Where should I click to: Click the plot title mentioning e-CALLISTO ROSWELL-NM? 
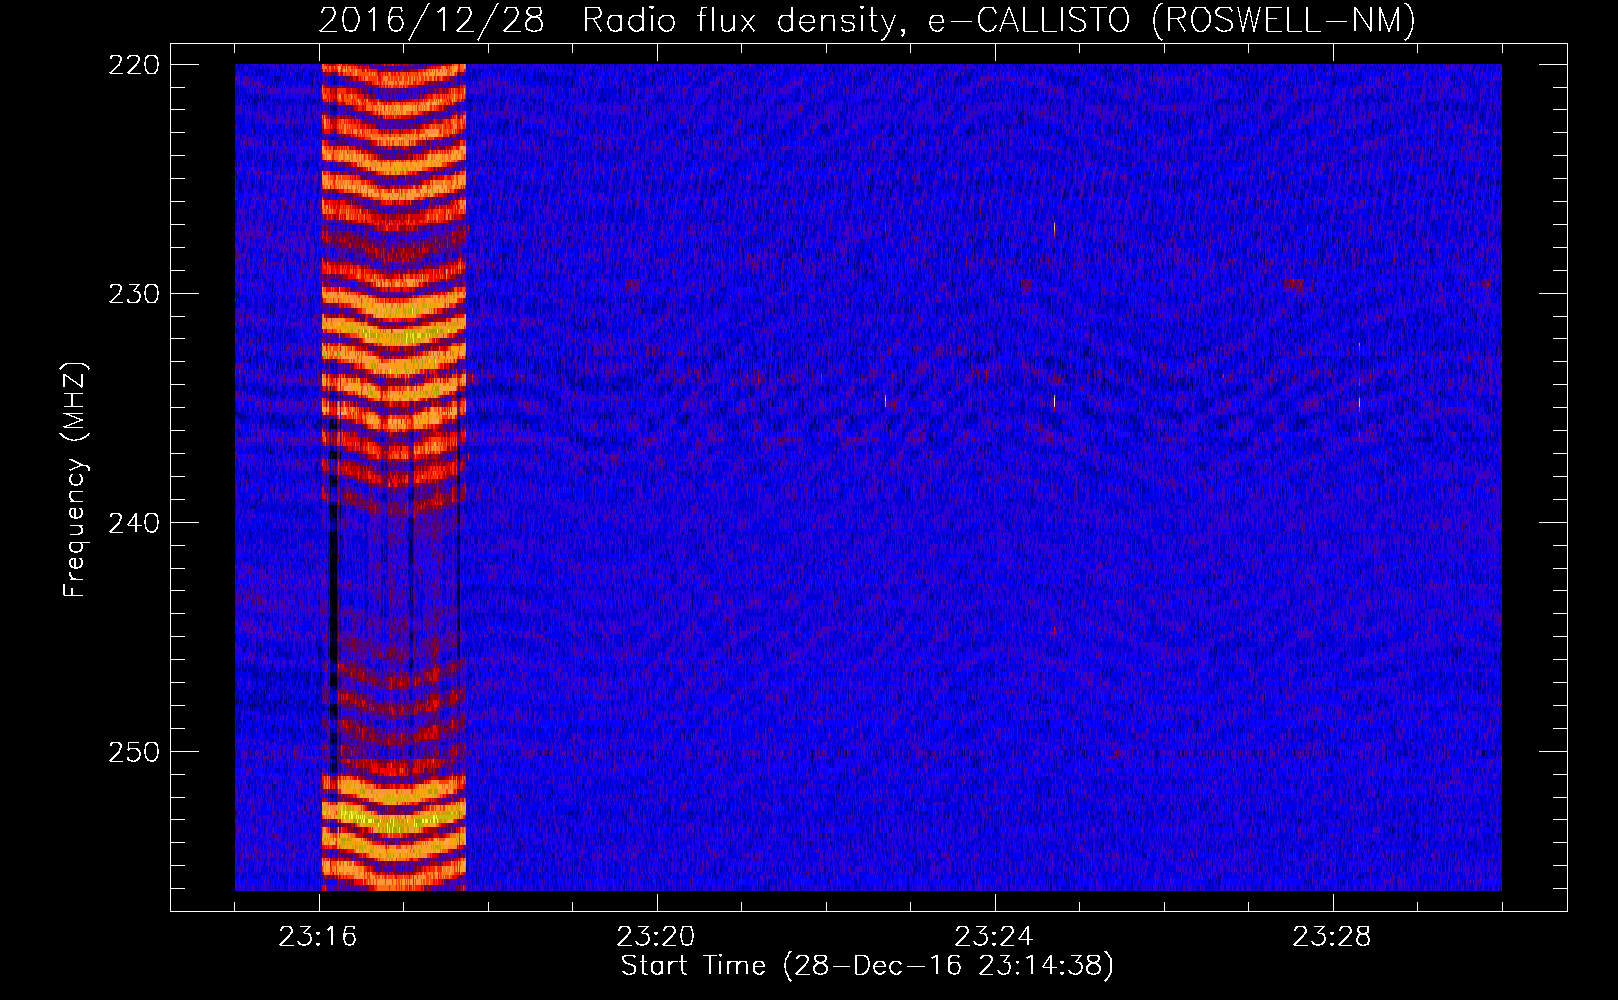point(867,20)
